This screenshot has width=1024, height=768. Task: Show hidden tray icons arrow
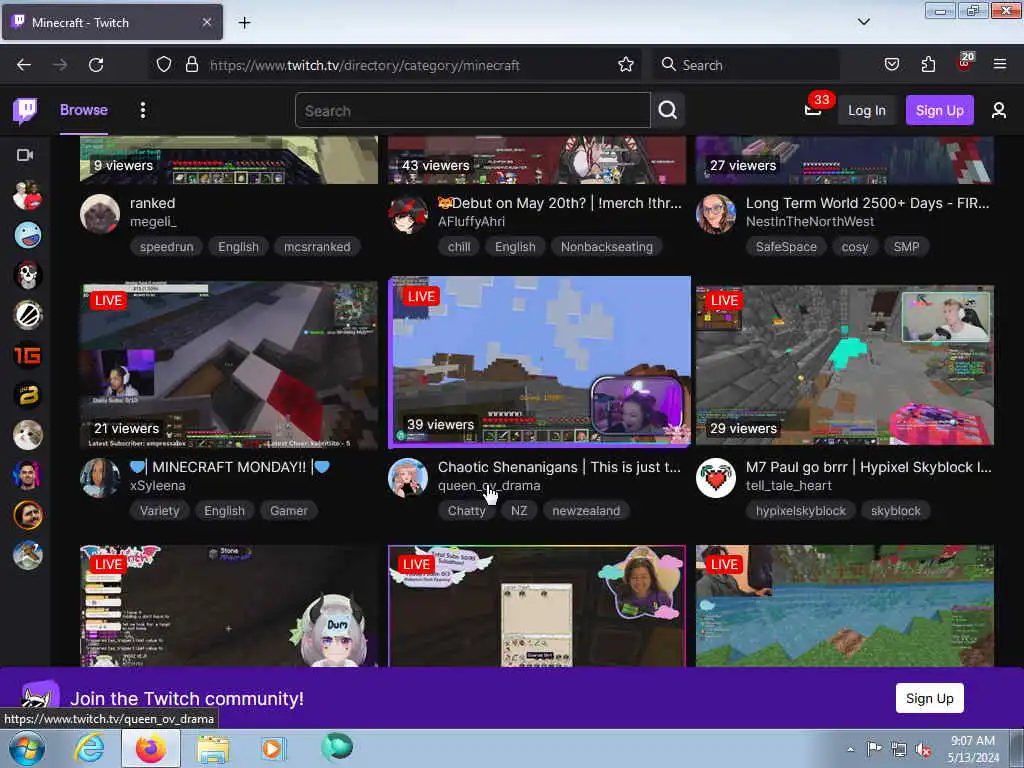[x=850, y=749]
